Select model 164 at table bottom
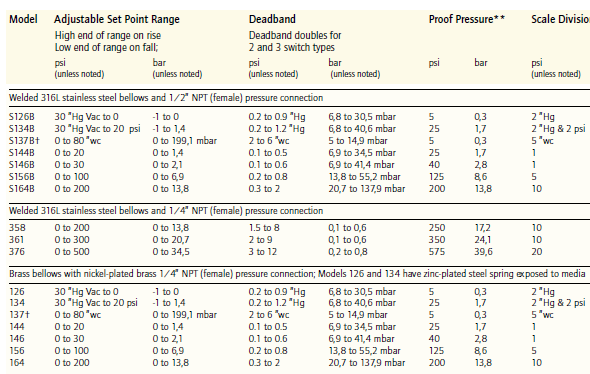Viewport: 590px width, 374px height. click(x=17, y=363)
